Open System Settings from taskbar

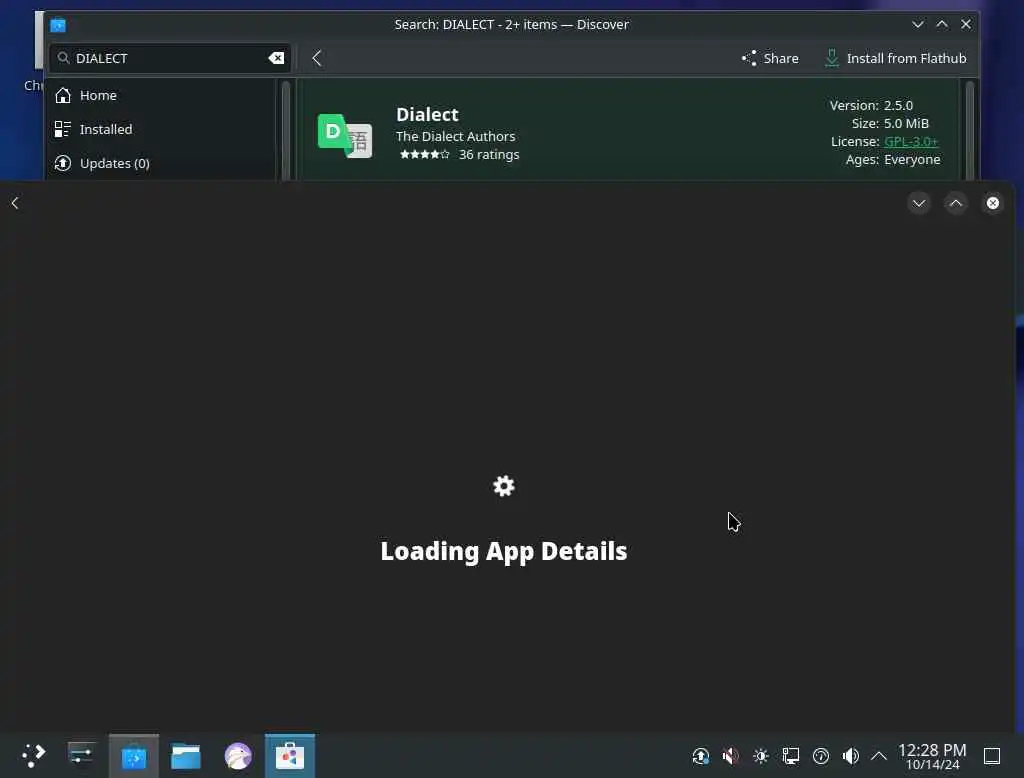coord(81,756)
